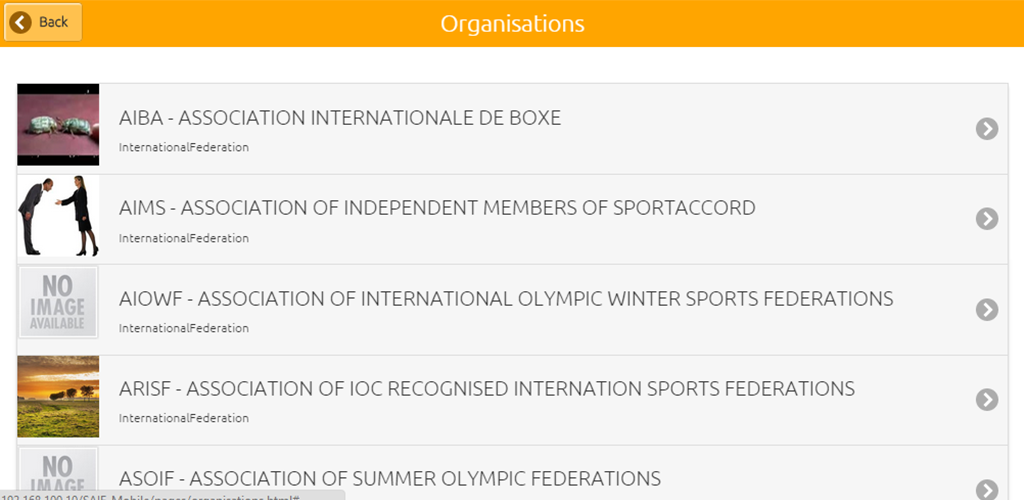The image size is (1024, 500).
Task: Click the chevron arrow for AIMS
Action: pyautogui.click(x=987, y=218)
